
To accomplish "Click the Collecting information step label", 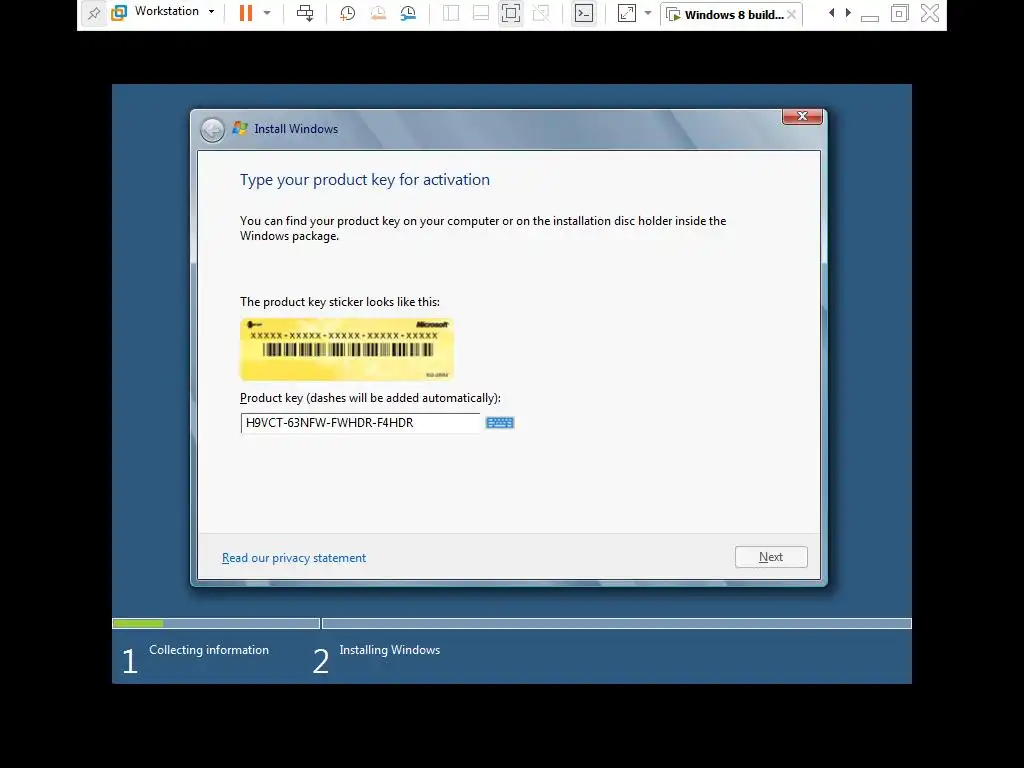I will pos(209,650).
